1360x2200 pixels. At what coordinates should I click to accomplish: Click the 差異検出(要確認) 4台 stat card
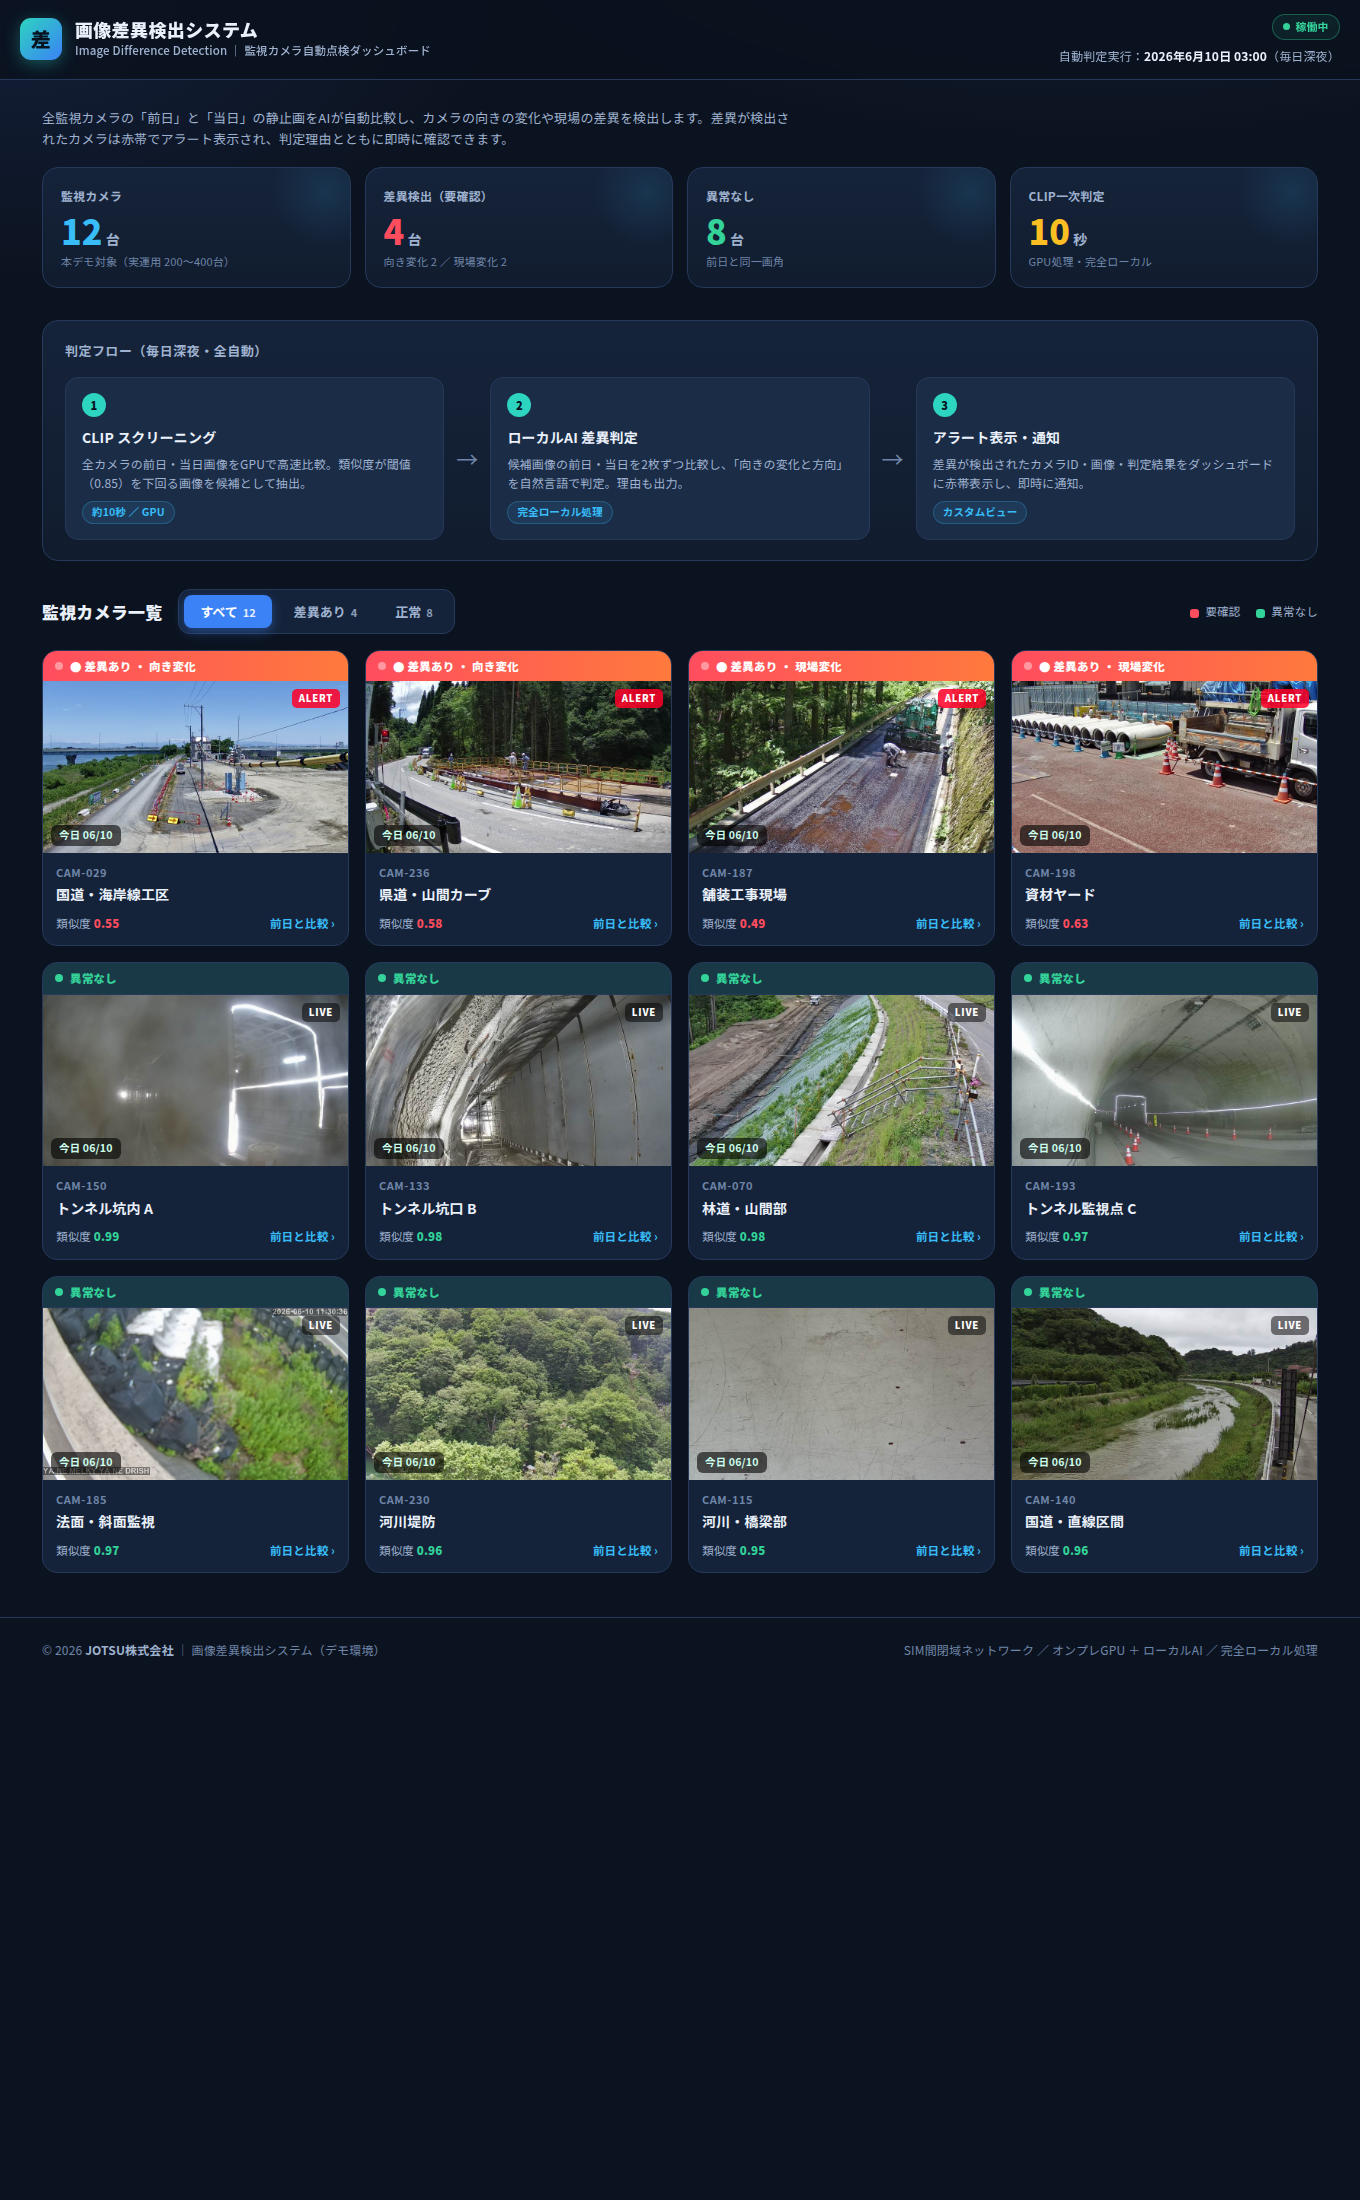tap(519, 227)
